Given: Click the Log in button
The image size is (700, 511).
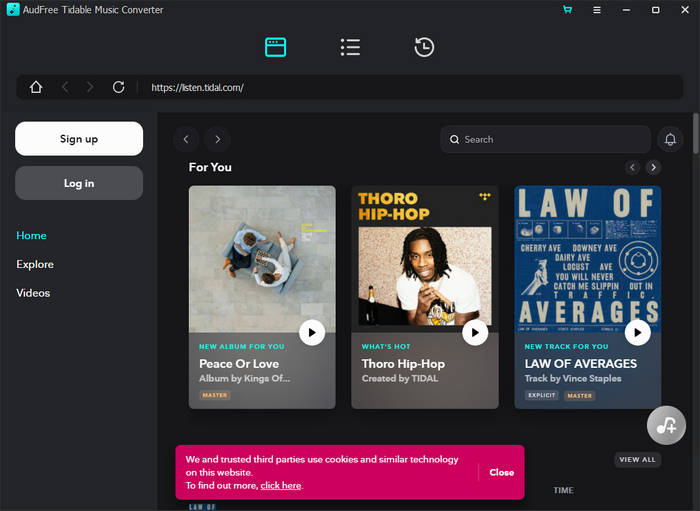Looking at the screenshot, I should [x=79, y=183].
